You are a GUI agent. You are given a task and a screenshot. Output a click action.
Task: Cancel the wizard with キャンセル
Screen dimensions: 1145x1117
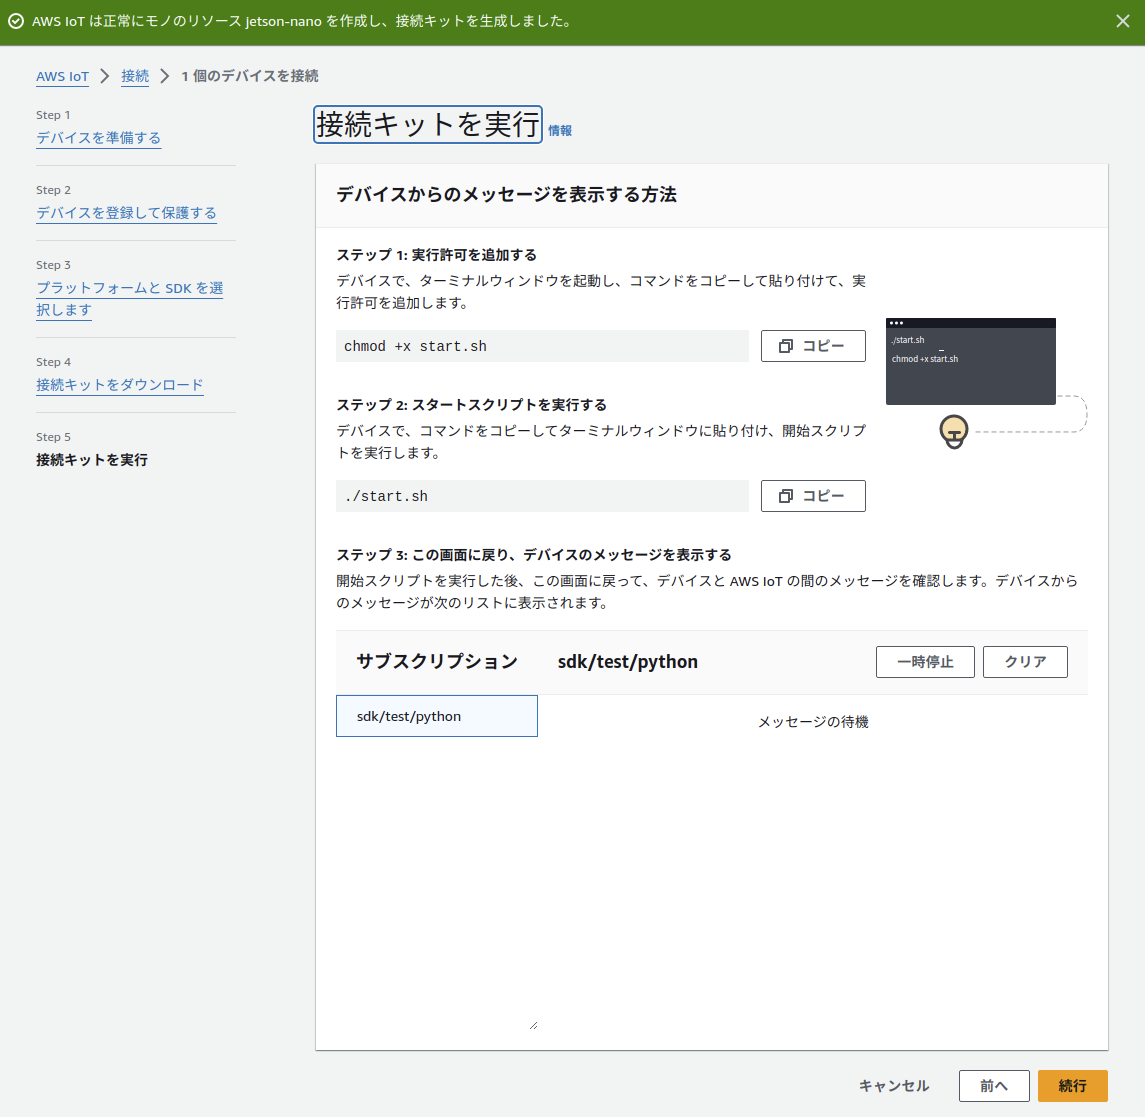[893, 1085]
